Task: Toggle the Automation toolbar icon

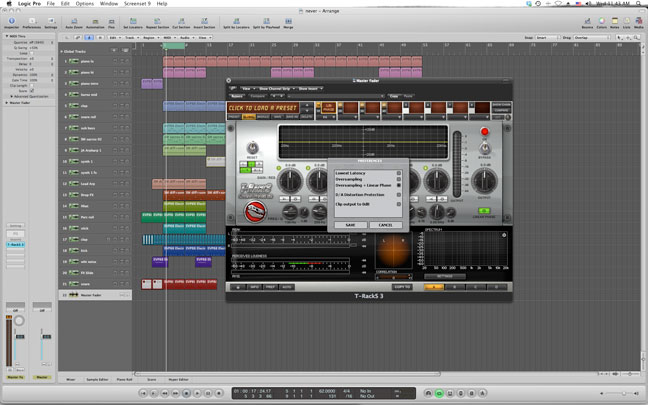Action: pyautogui.click(x=95, y=22)
